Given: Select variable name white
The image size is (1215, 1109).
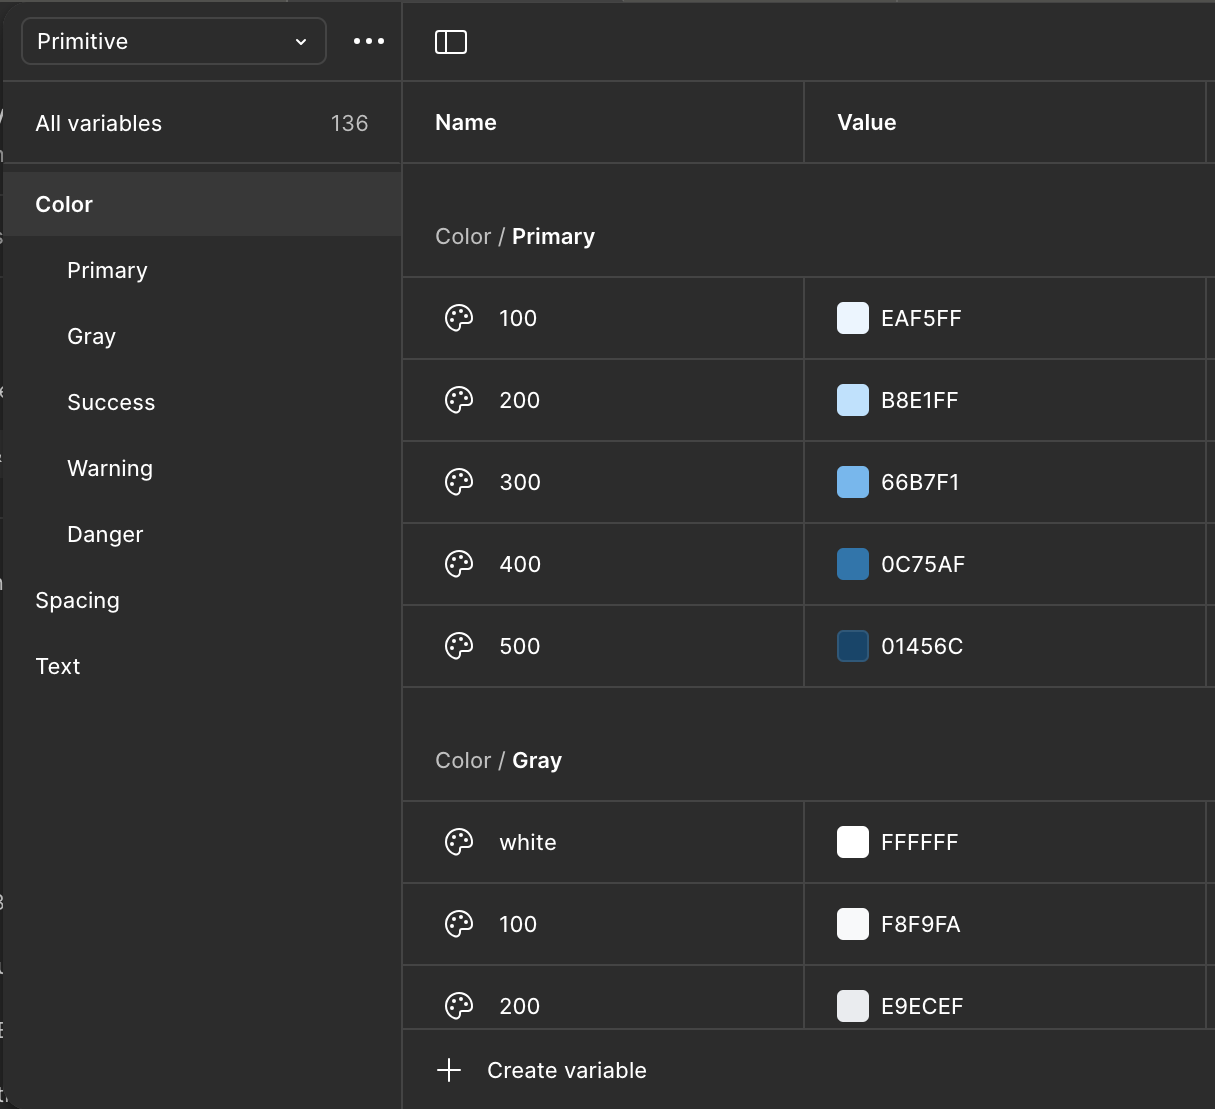Looking at the screenshot, I should point(528,842).
